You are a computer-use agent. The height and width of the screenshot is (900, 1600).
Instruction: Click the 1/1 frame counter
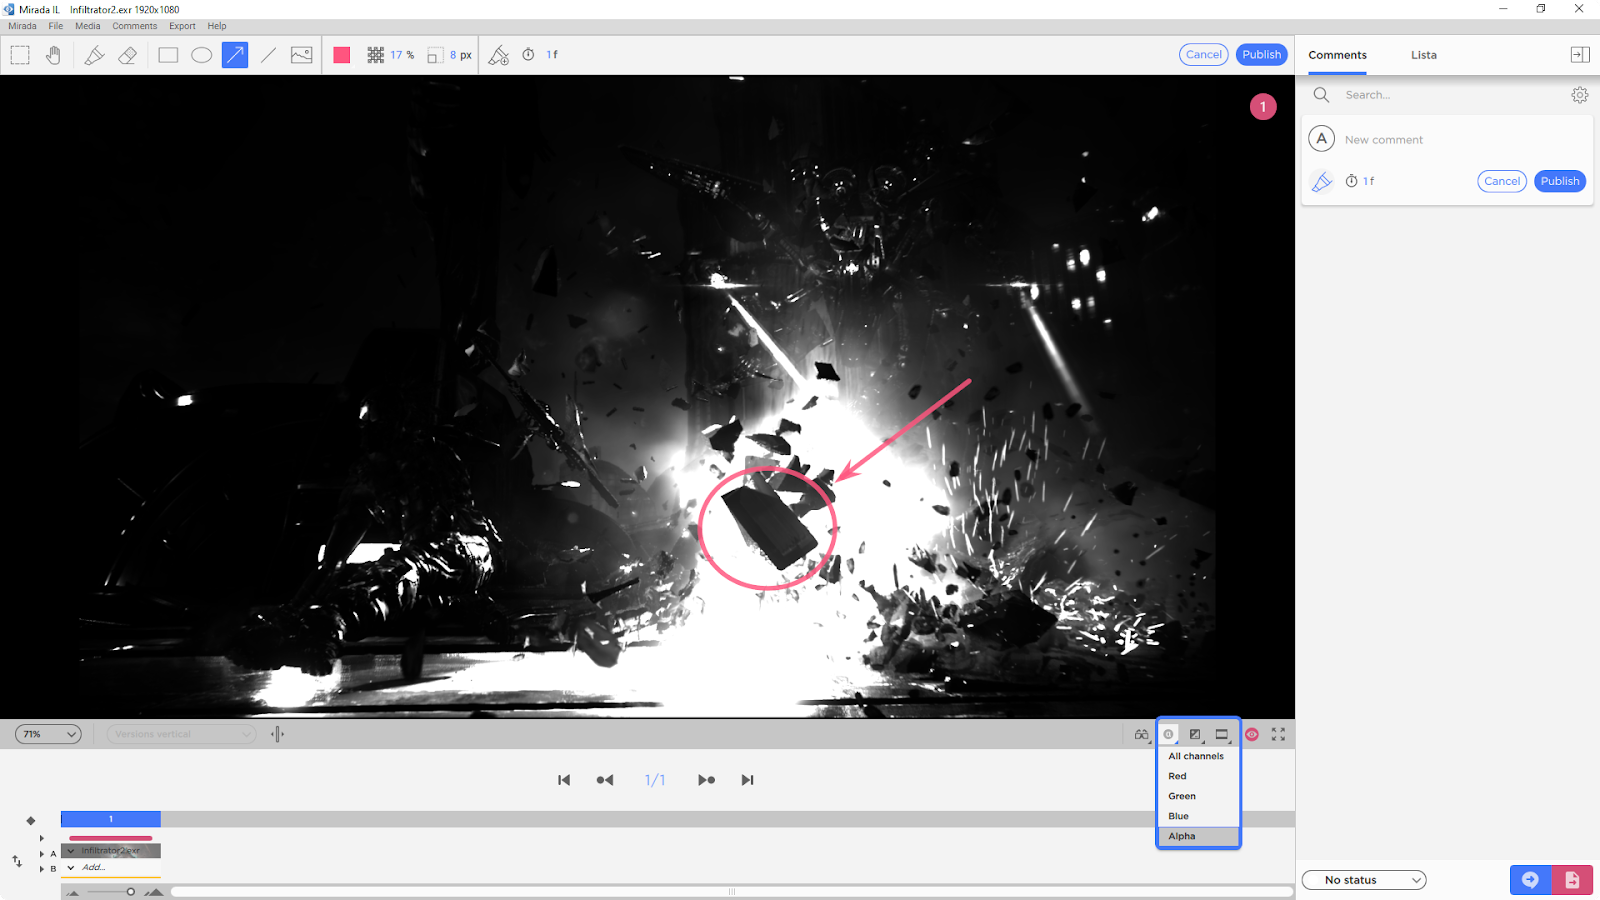[655, 780]
